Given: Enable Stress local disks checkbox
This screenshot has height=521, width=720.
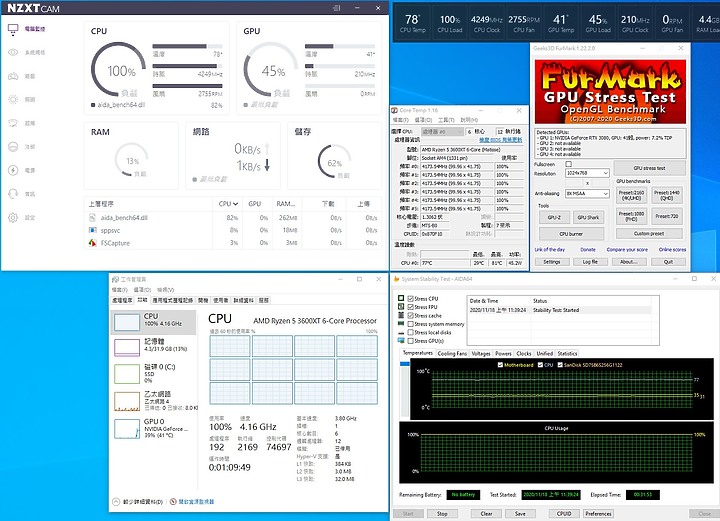Looking at the screenshot, I should tap(411, 332).
